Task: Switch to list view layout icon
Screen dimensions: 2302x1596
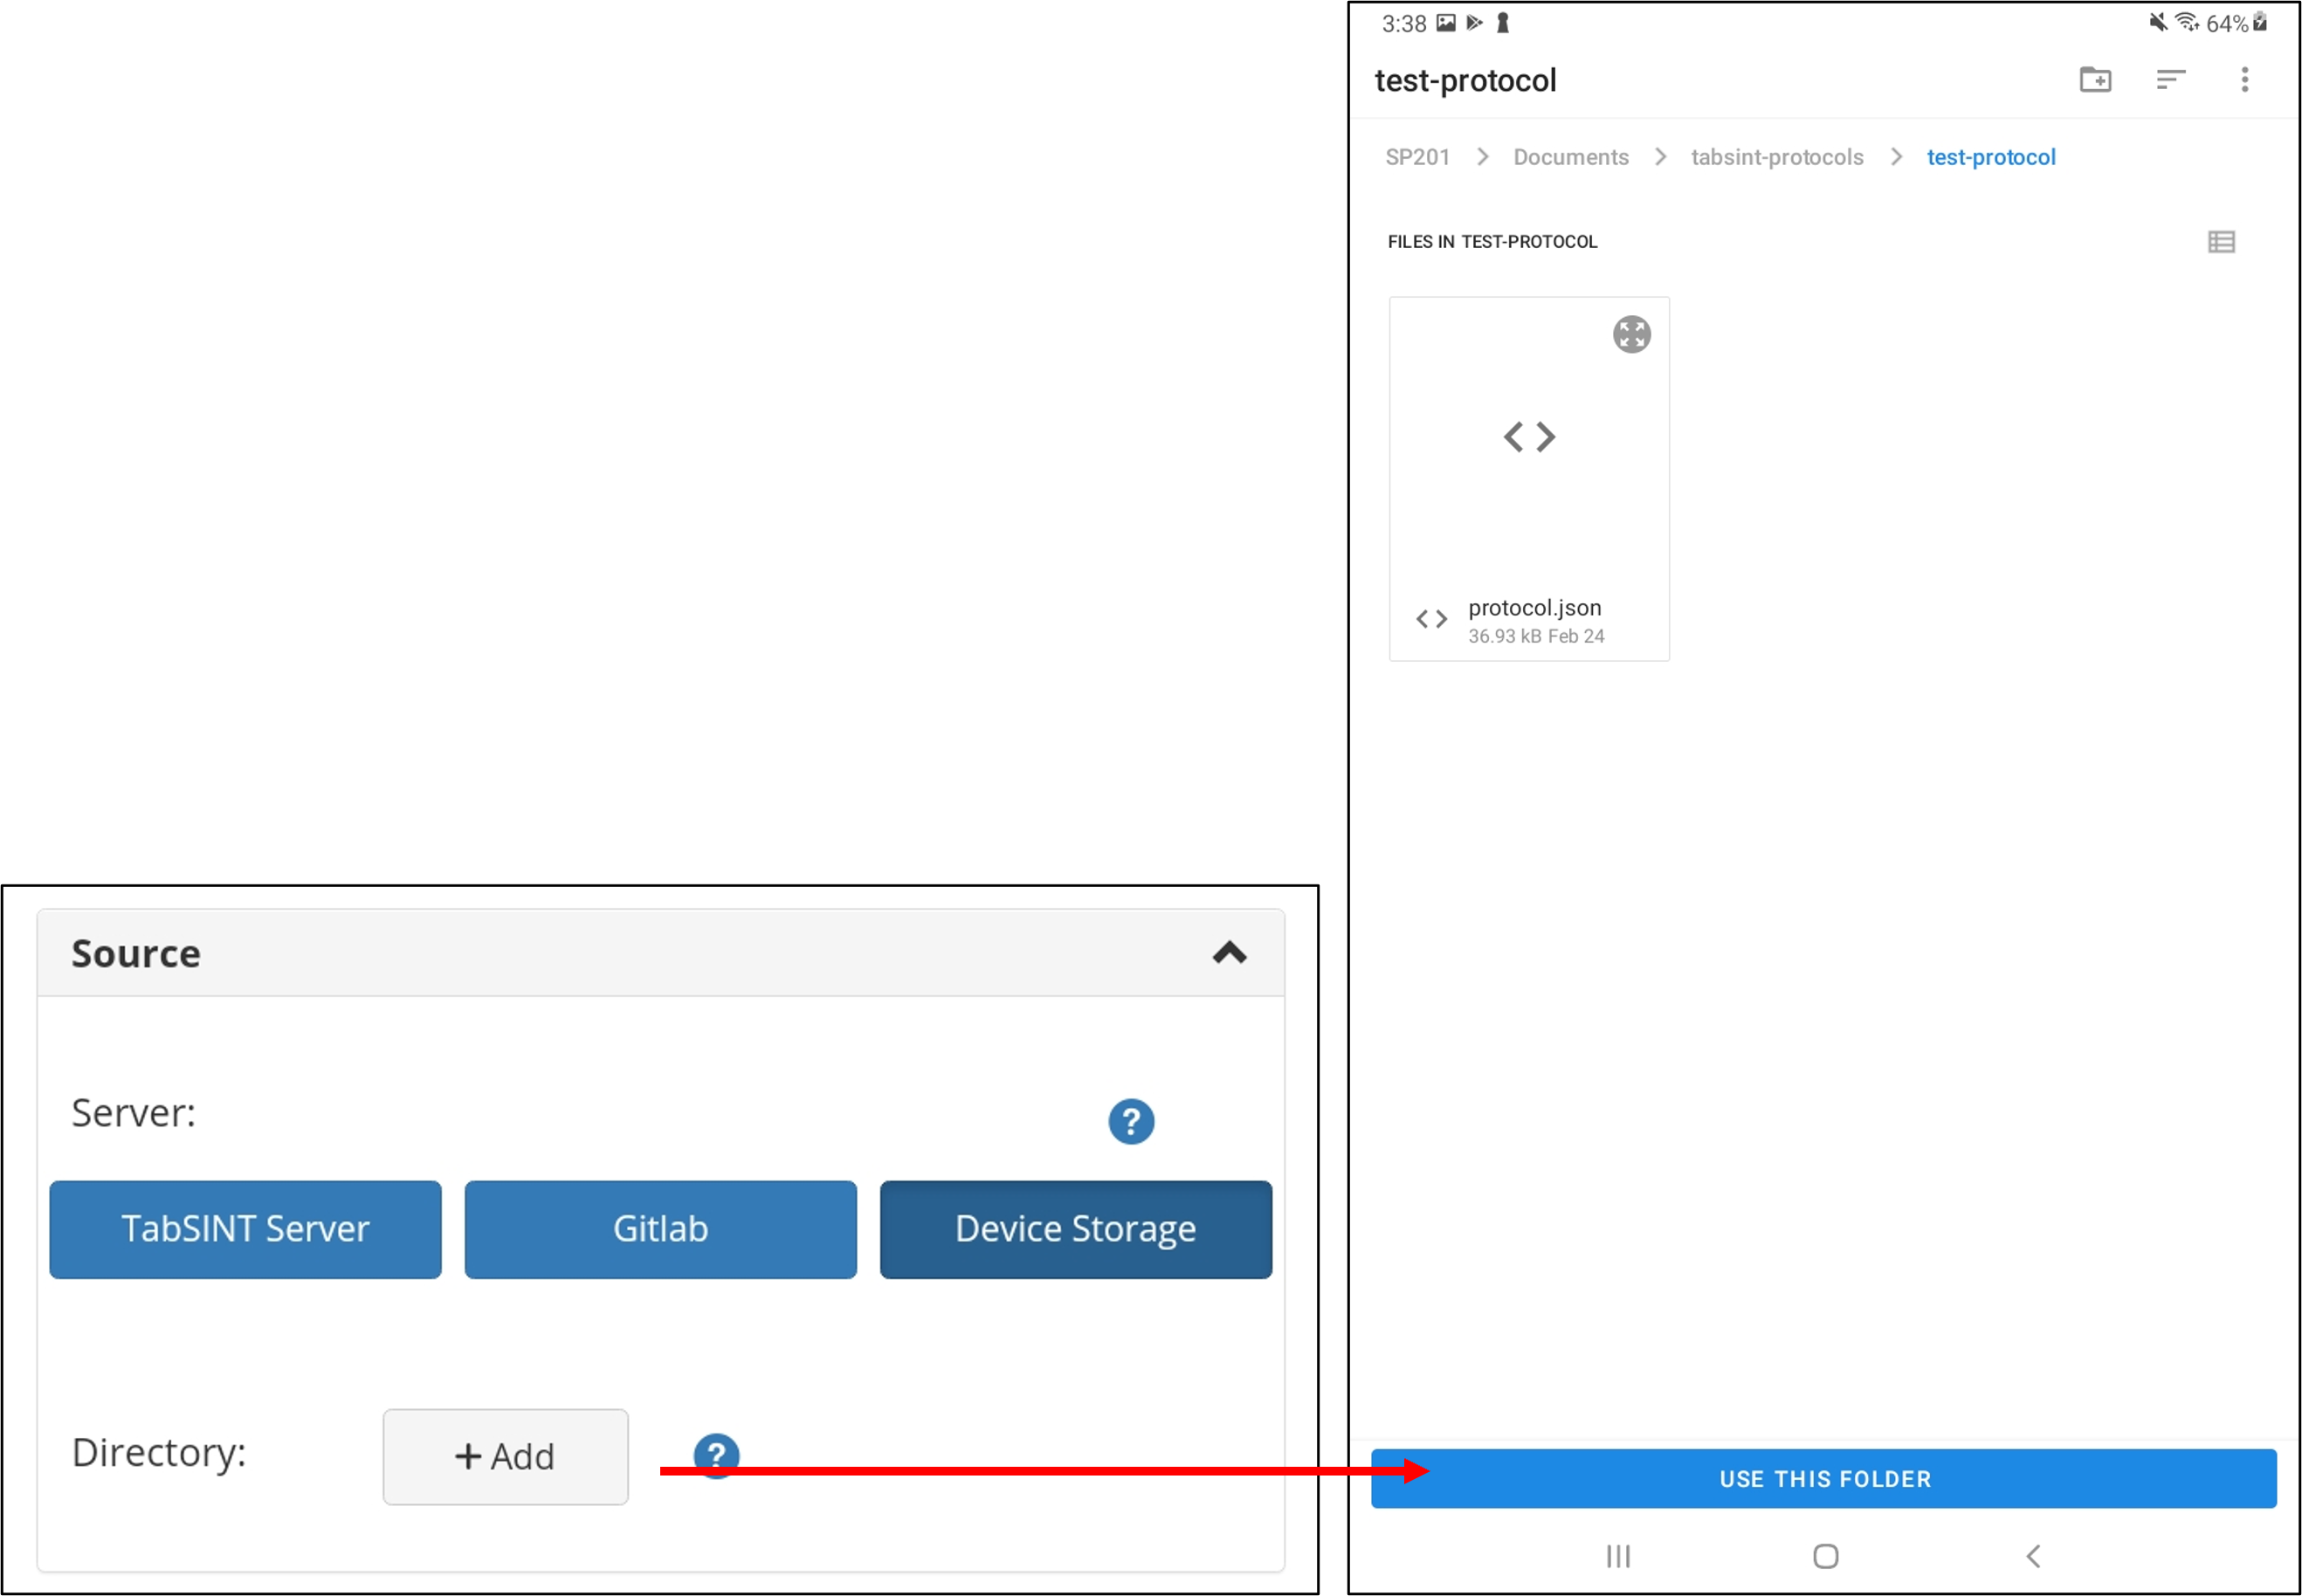Action: (2221, 242)
